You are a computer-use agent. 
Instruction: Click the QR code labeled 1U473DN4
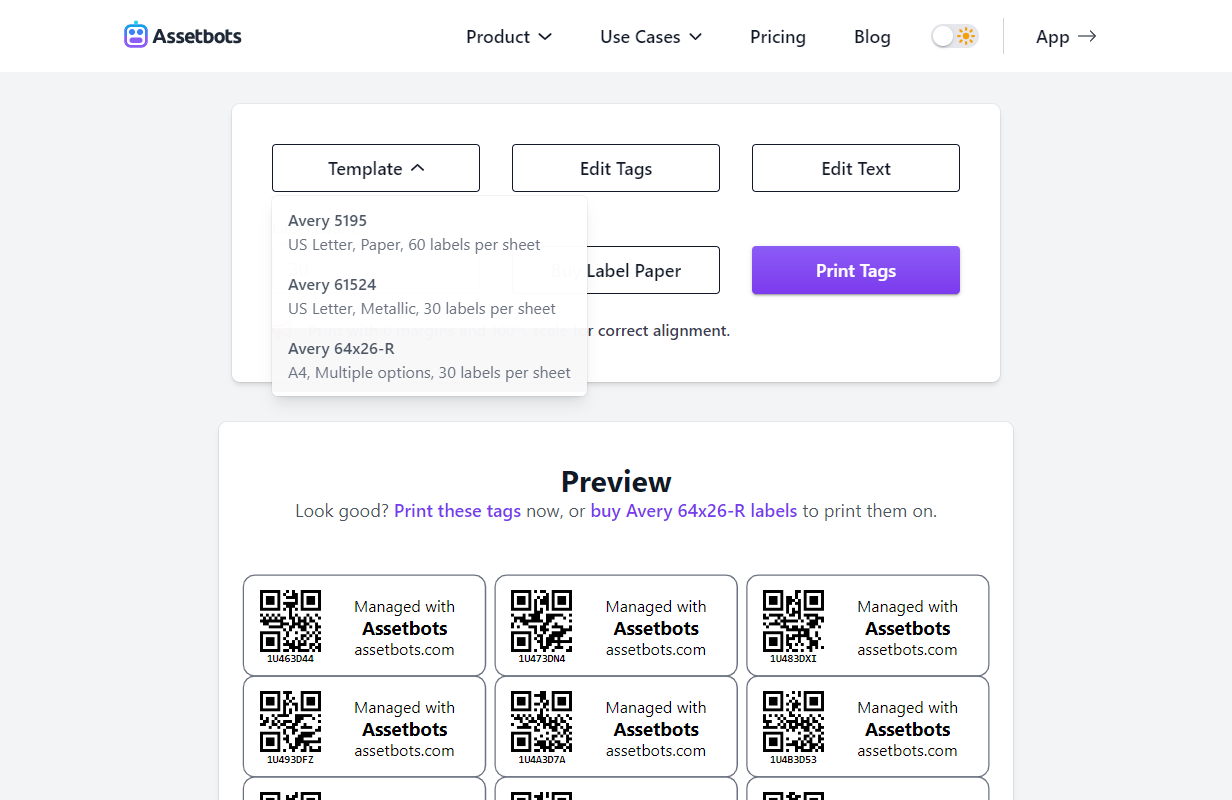[541, 621]
